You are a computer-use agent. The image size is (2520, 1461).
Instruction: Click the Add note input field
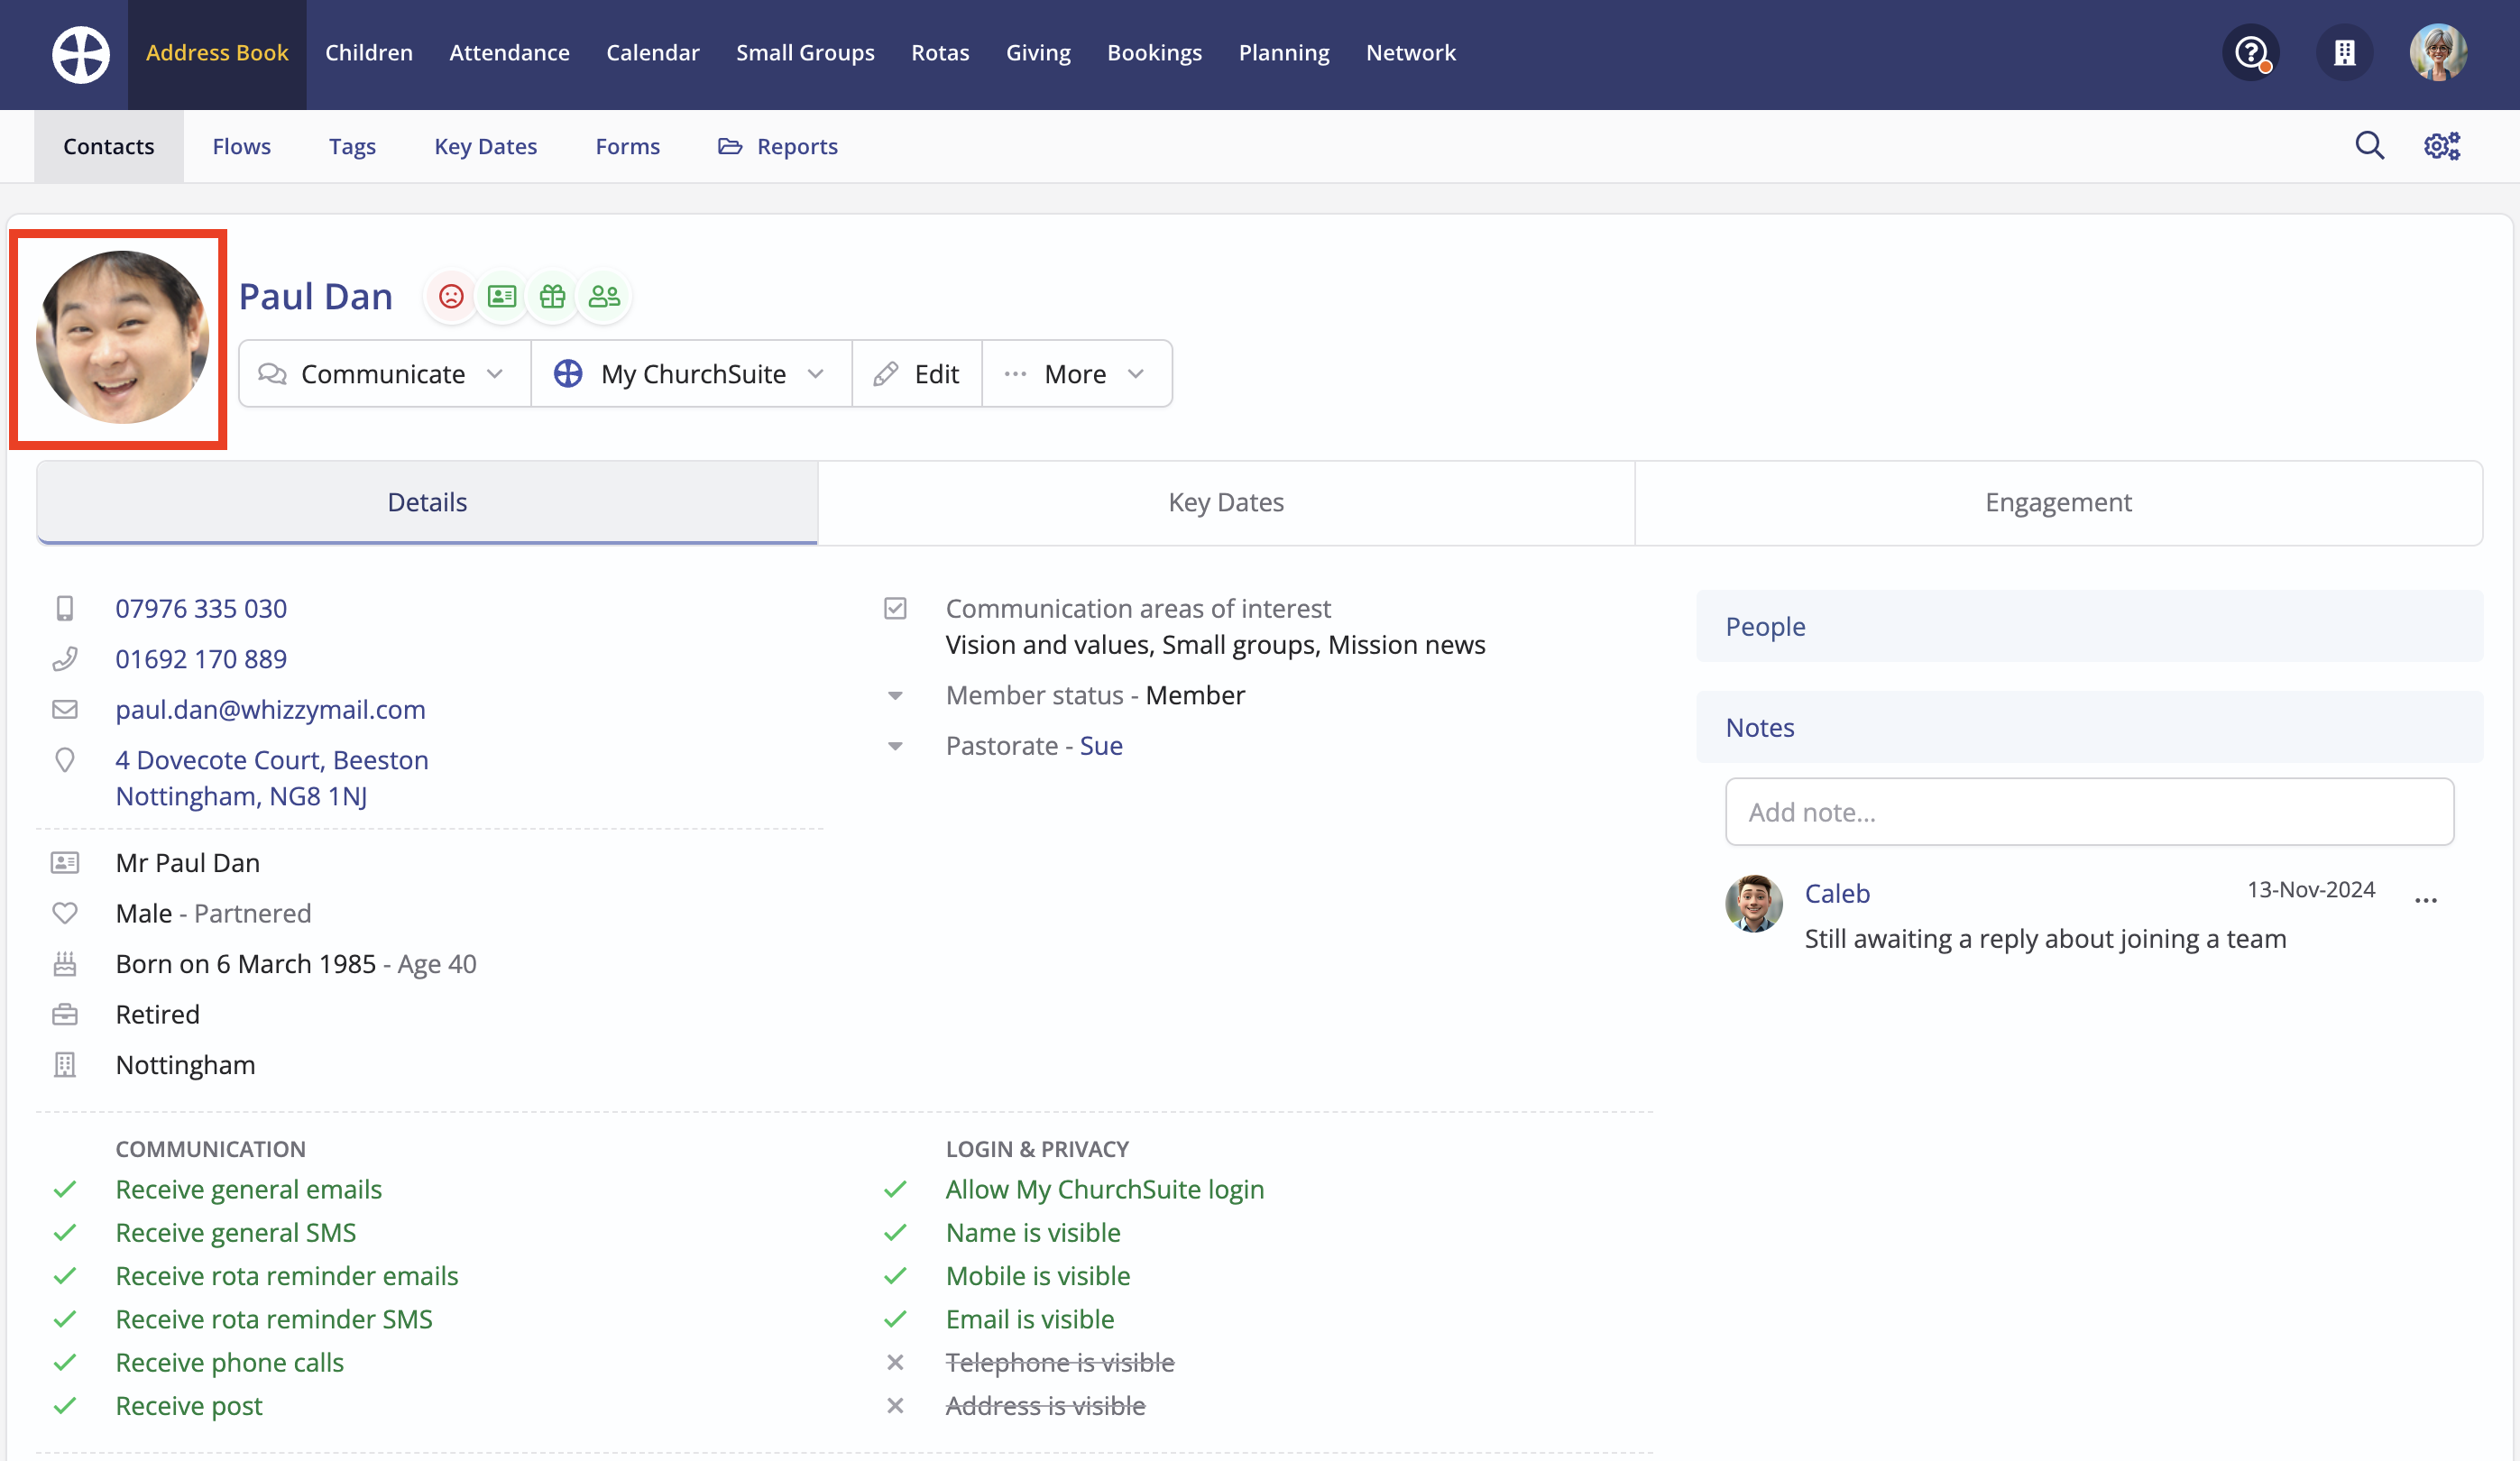pyautogui.click(x=2090, y=812)
